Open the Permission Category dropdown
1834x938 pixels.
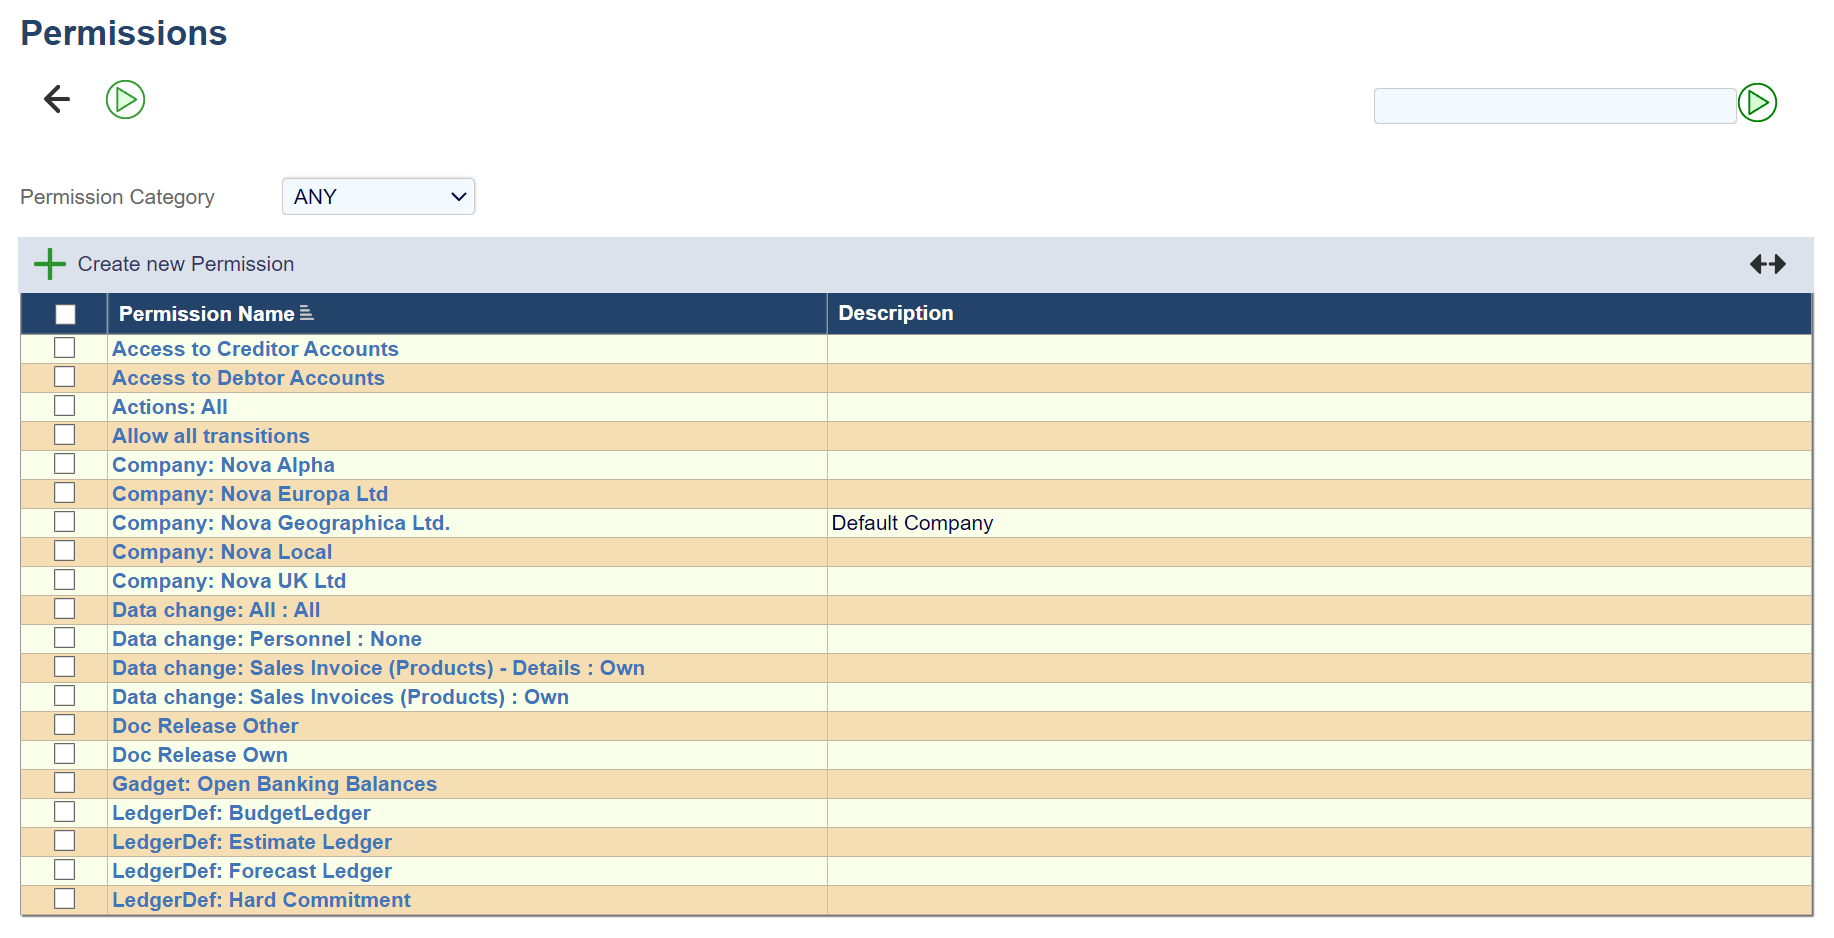pos(378,197)
